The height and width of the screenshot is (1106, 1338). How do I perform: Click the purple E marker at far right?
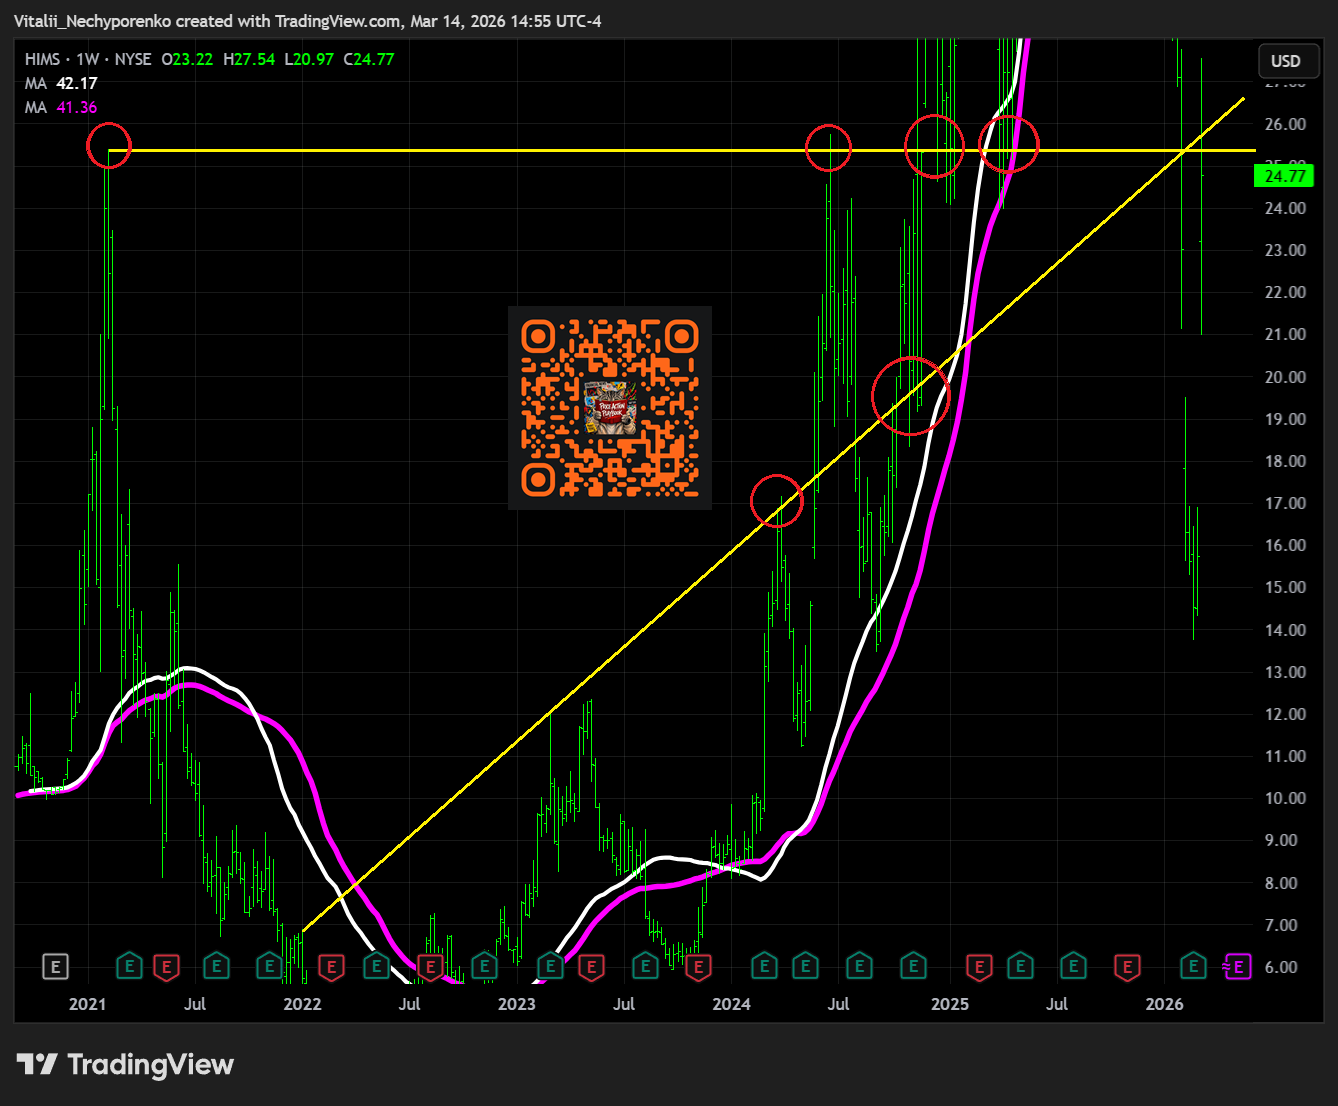pyautogui.click(x=1238, y=967)
